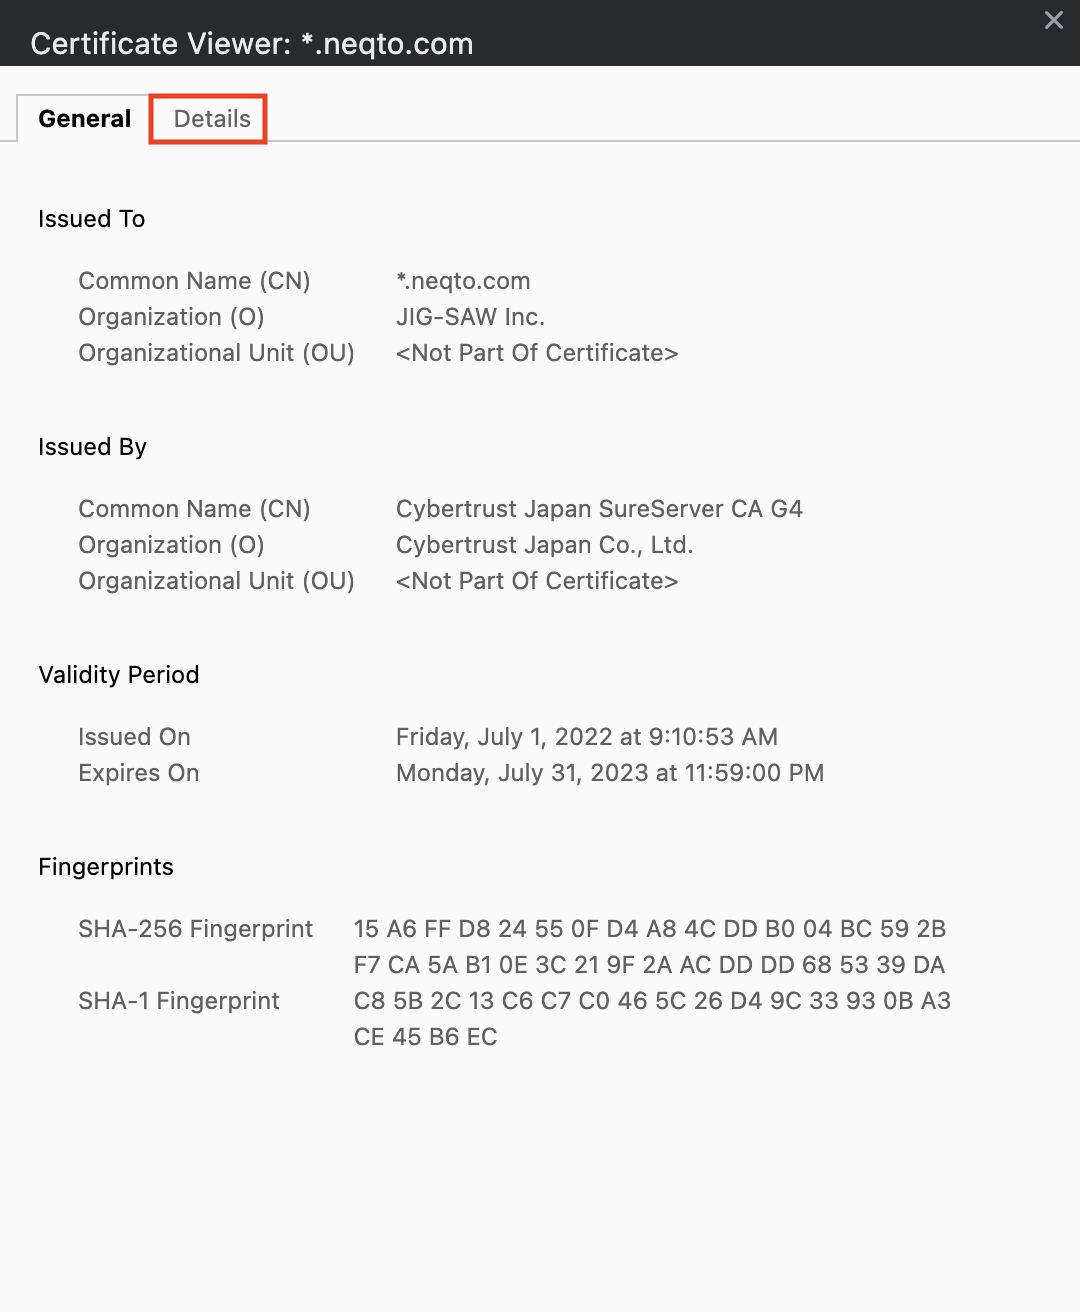The height and width of the screenshot is (1312, 1080).
Task: Click the SHA-1 Fingerprint label
Action: (x=179, y=1001)
